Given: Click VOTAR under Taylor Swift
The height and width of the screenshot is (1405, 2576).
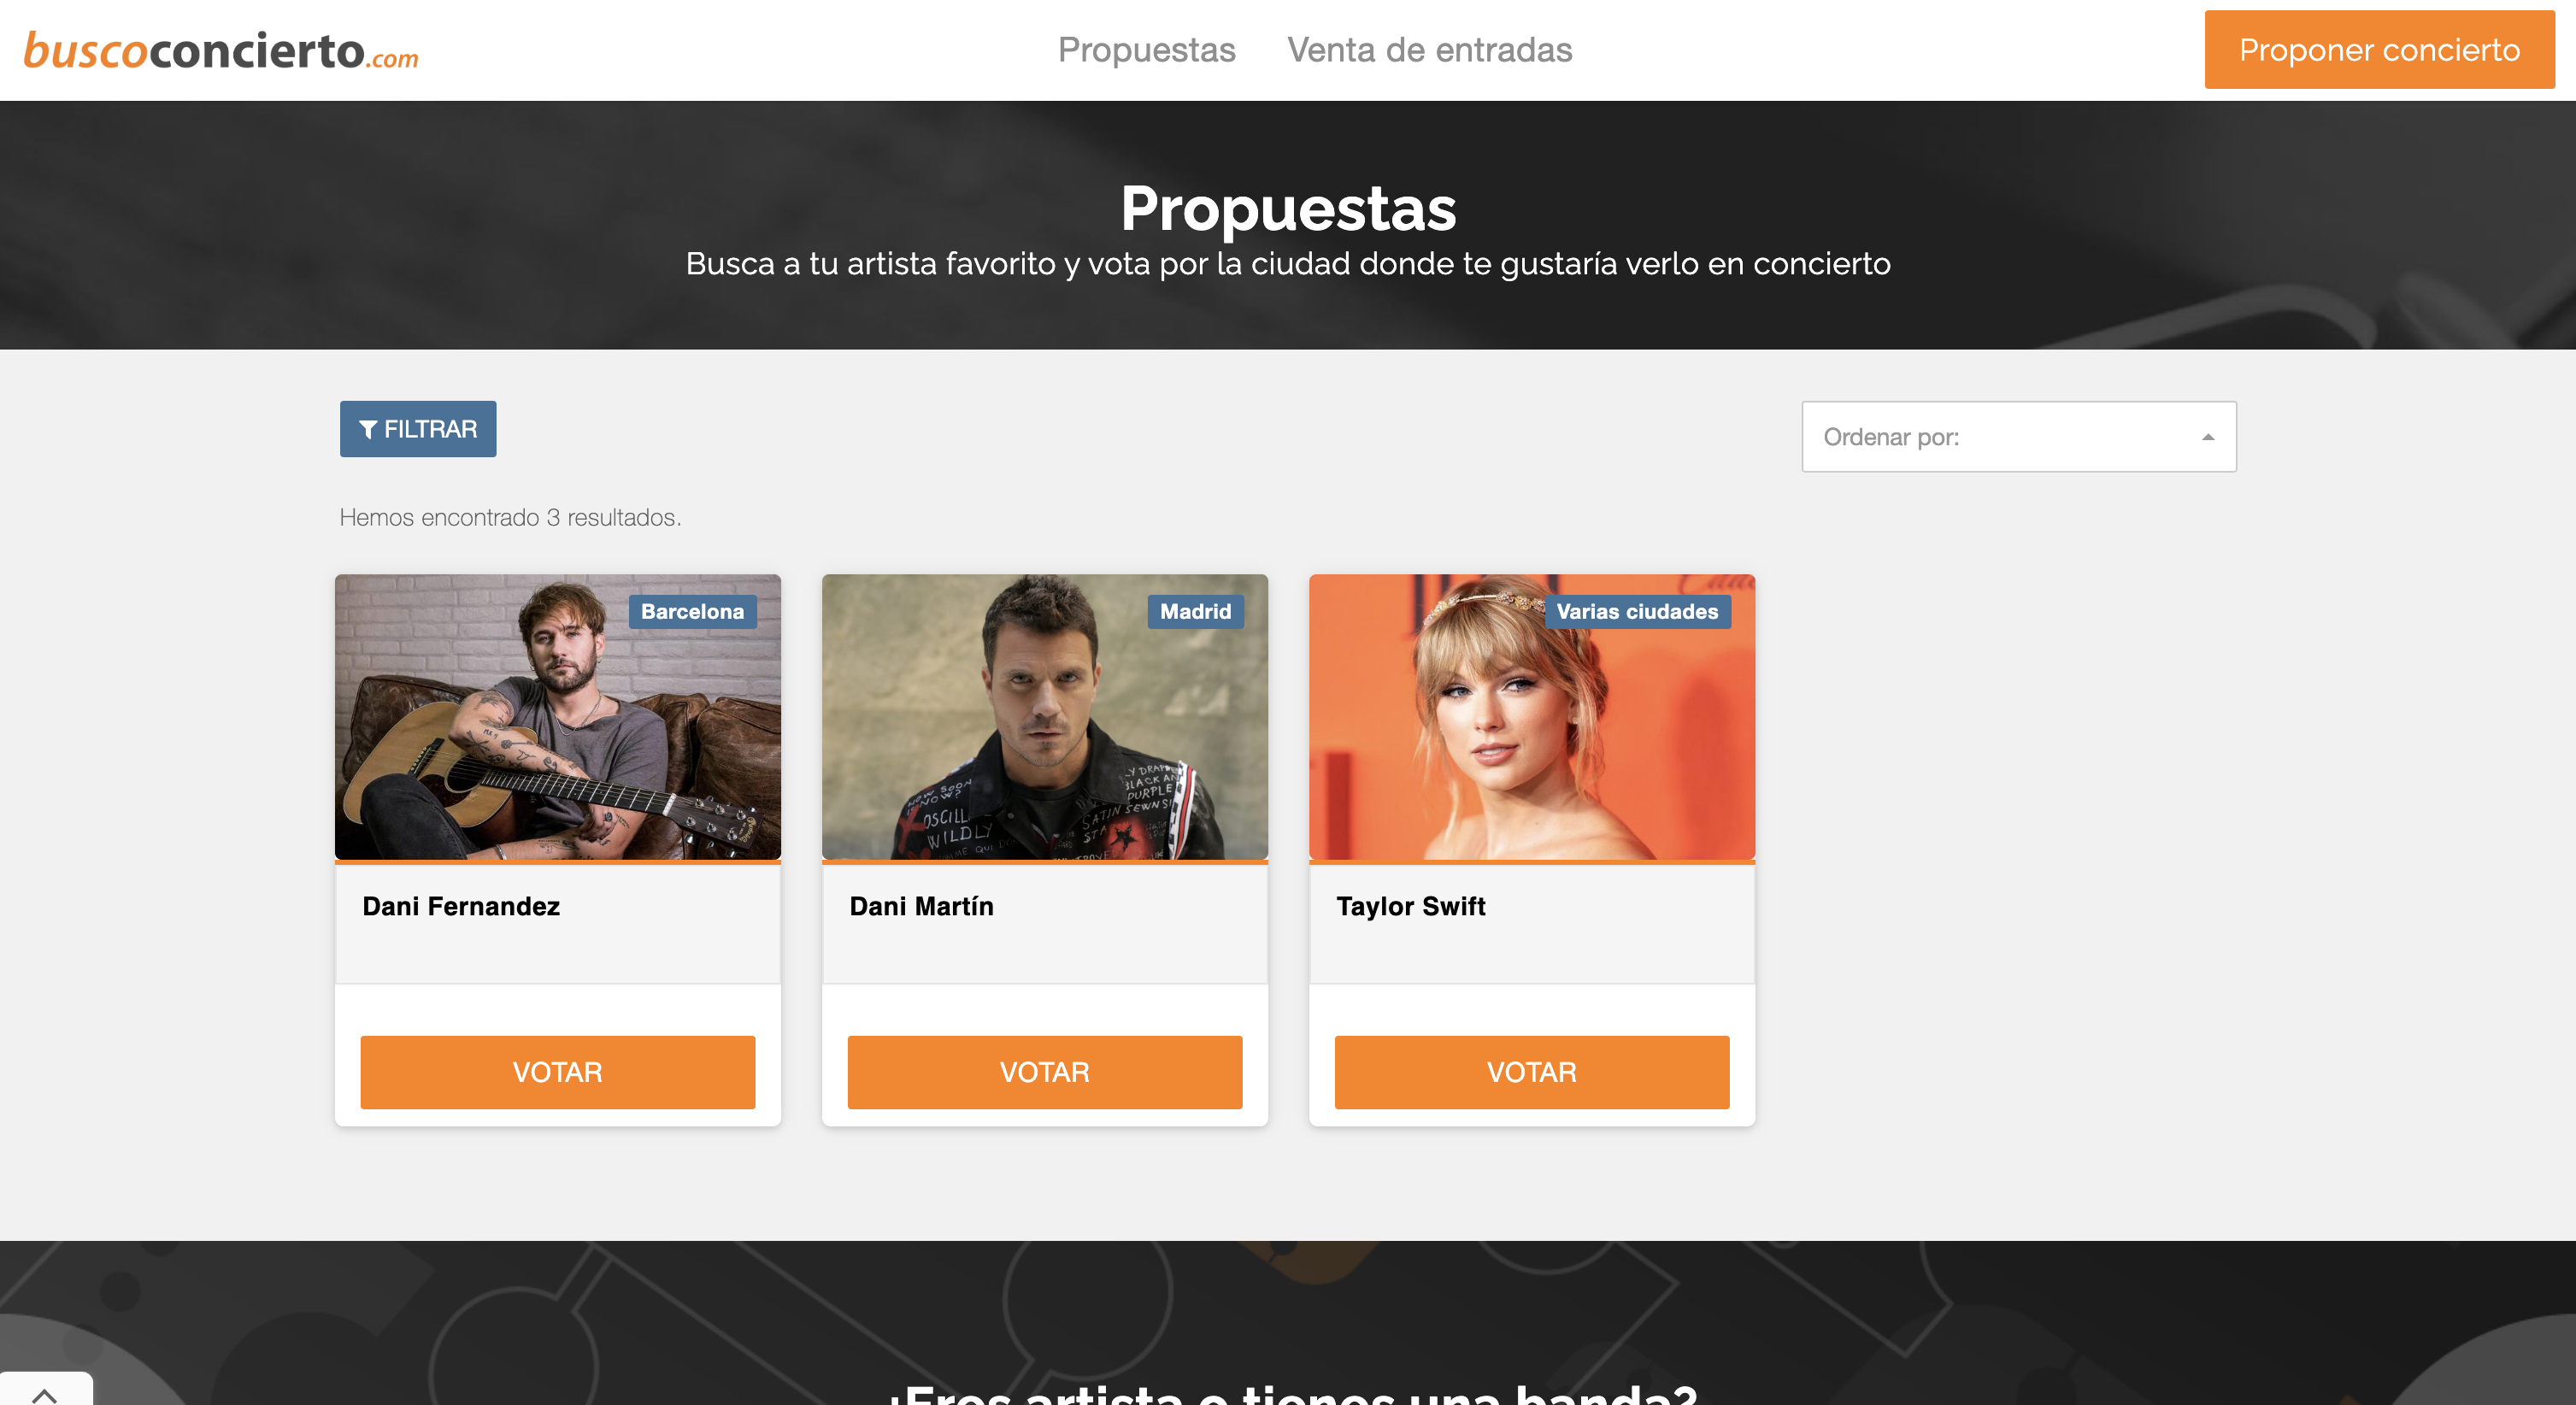Looking at the screenshot, I should coord(1532,1072).
